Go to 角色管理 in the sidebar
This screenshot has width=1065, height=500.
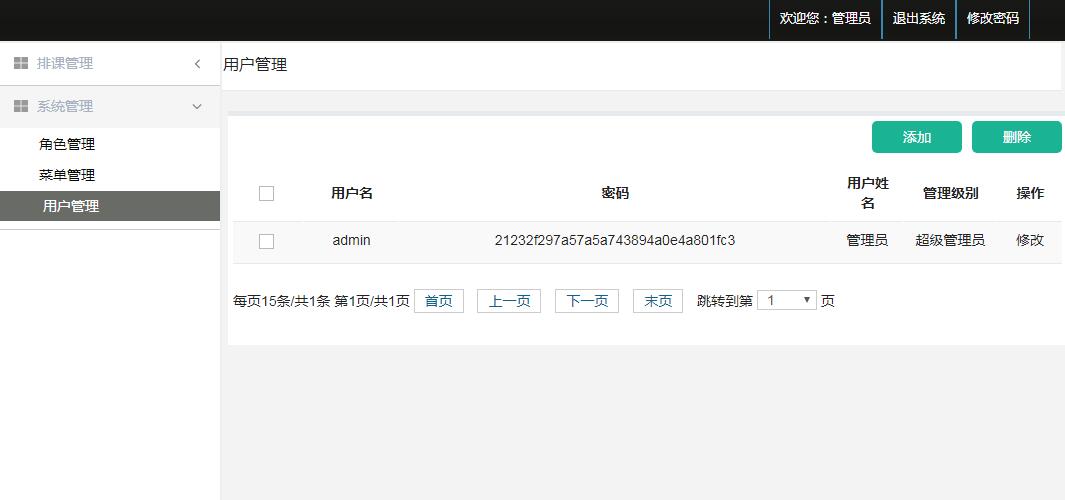[67, 144]
